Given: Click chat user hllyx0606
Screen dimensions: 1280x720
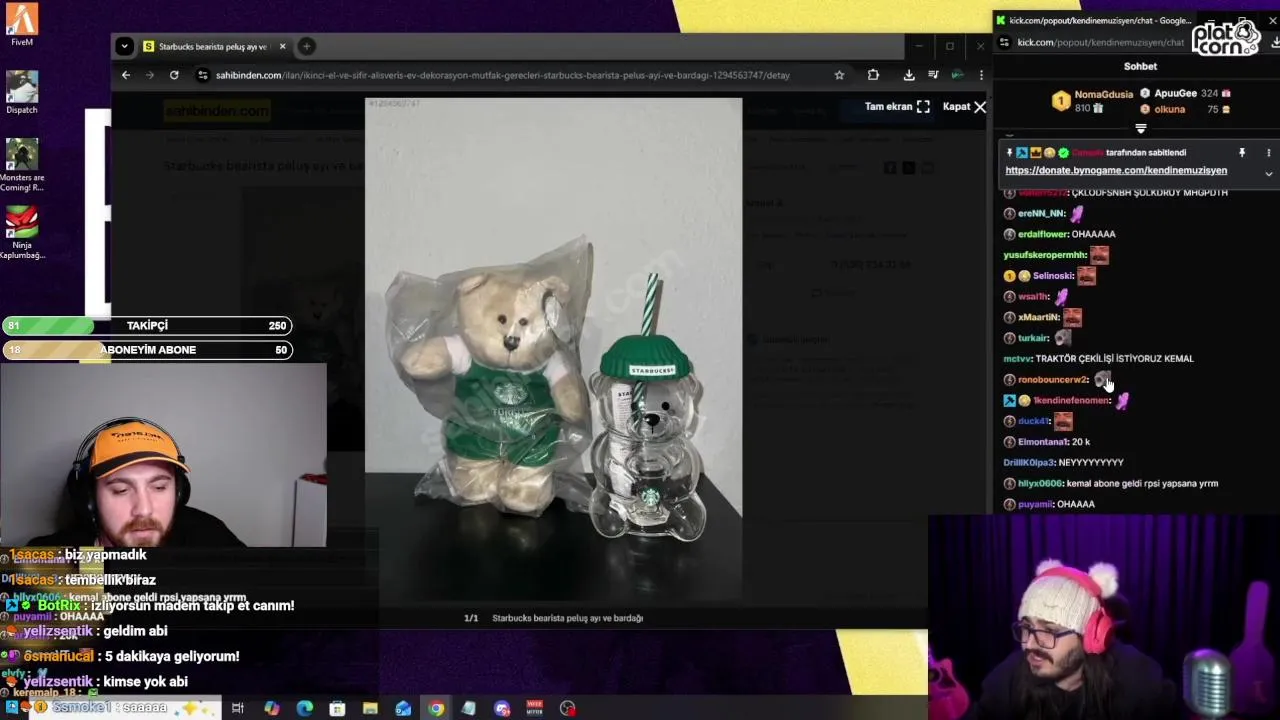Looking at the screenshot, I should 1040,484.
